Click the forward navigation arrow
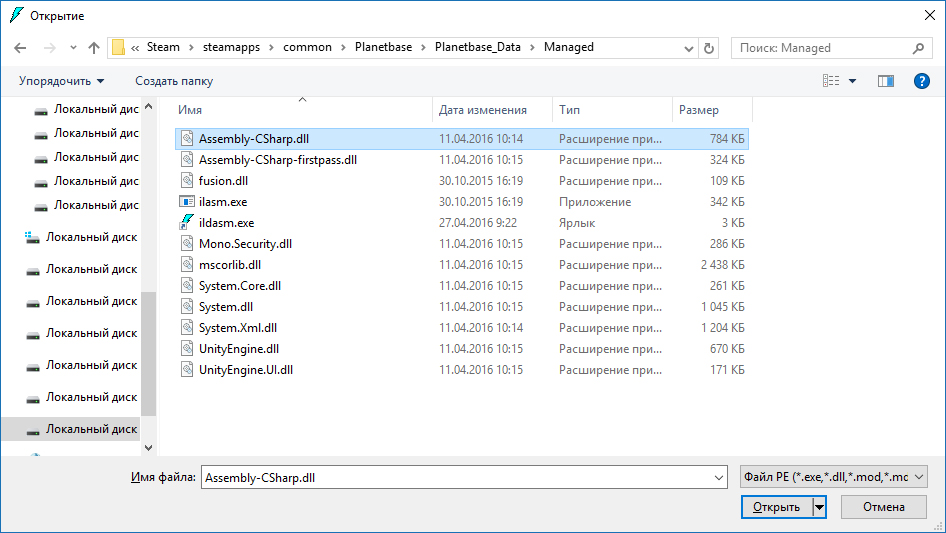946x533 pixels. point(49,48)
